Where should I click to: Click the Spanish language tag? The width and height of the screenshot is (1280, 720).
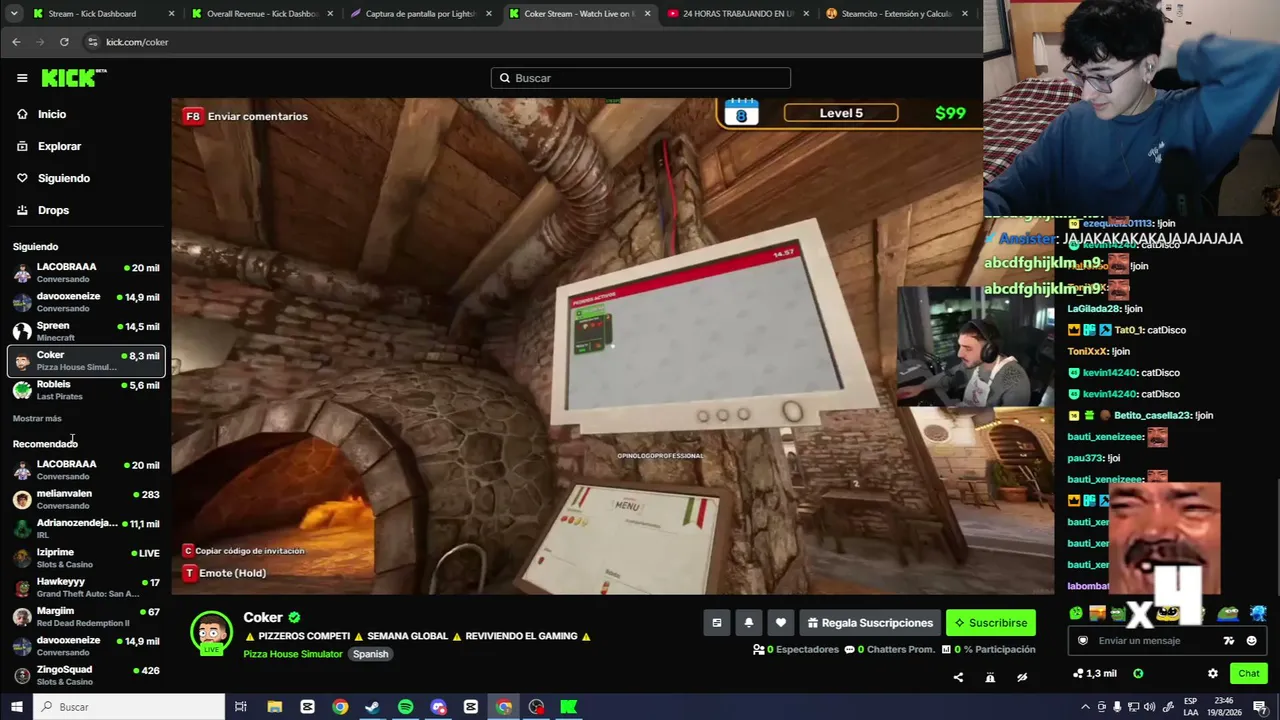[370, 654]
